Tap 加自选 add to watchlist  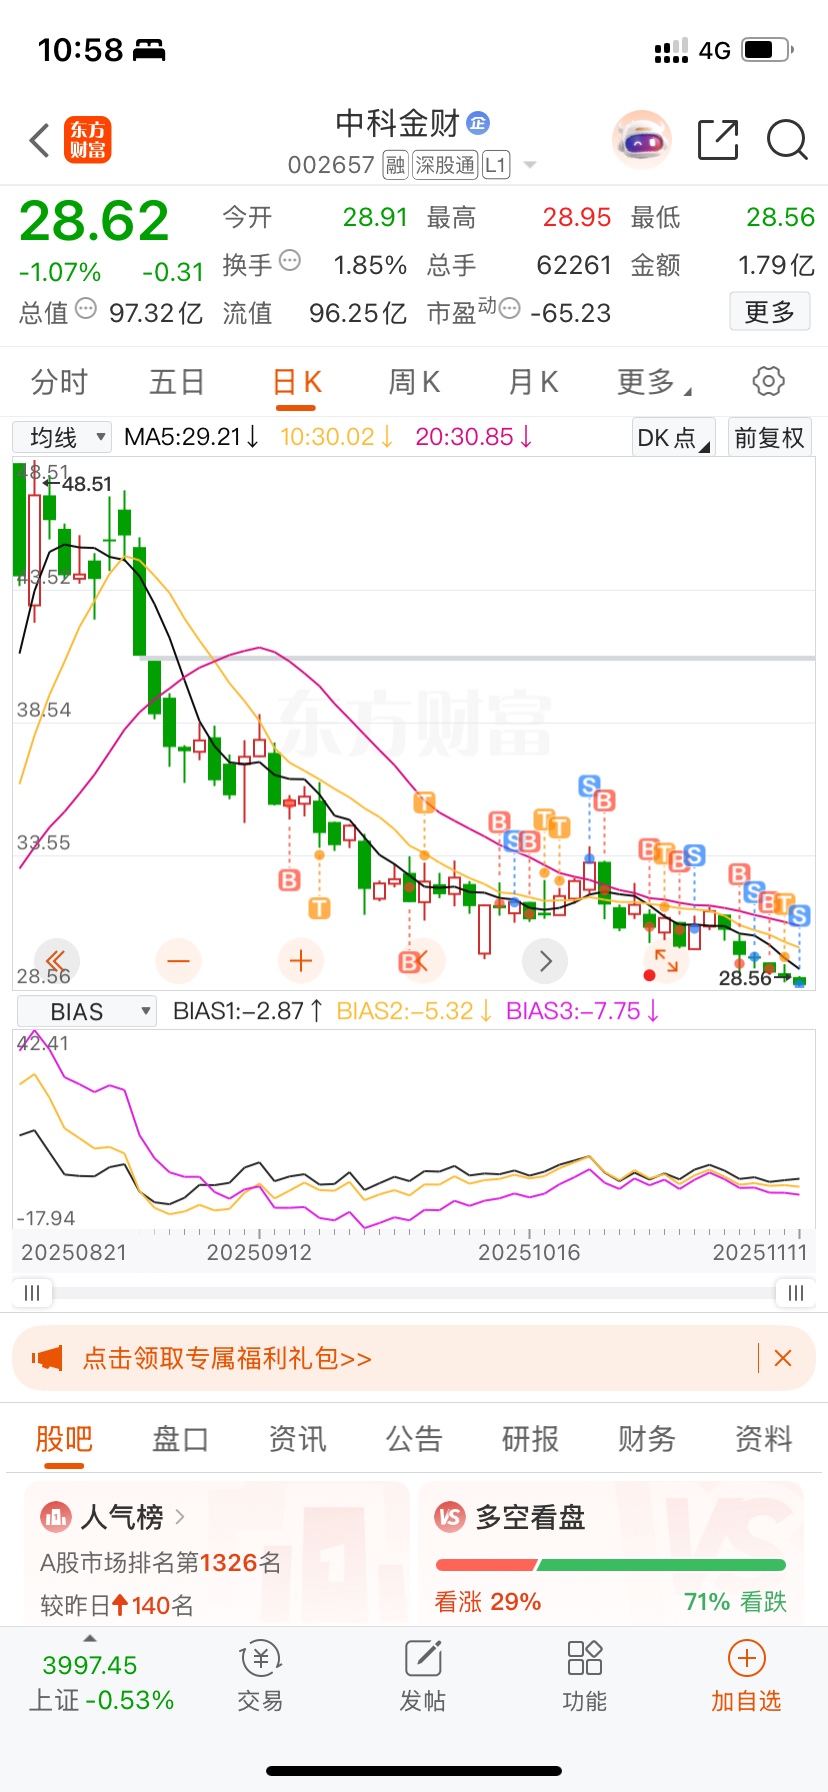click(746, 1677)
